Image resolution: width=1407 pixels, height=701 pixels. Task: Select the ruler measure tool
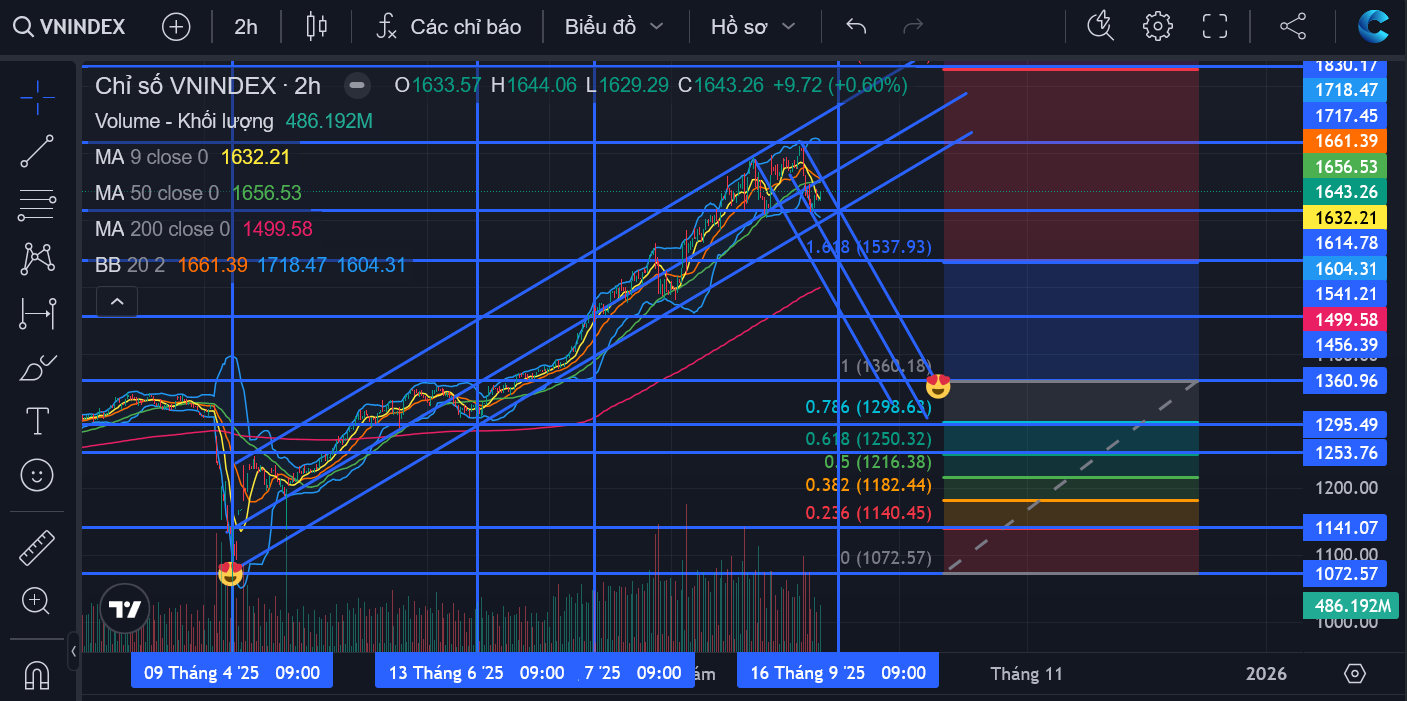(x=37, y=547)
